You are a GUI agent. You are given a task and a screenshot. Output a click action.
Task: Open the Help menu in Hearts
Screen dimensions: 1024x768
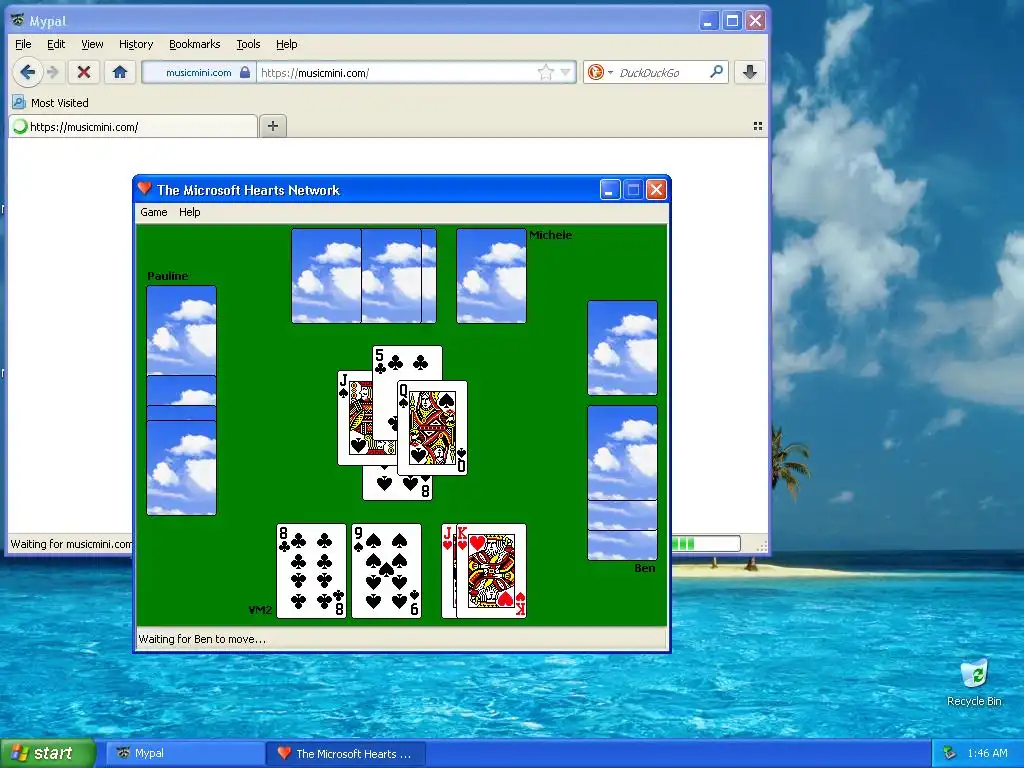[189, 212]
